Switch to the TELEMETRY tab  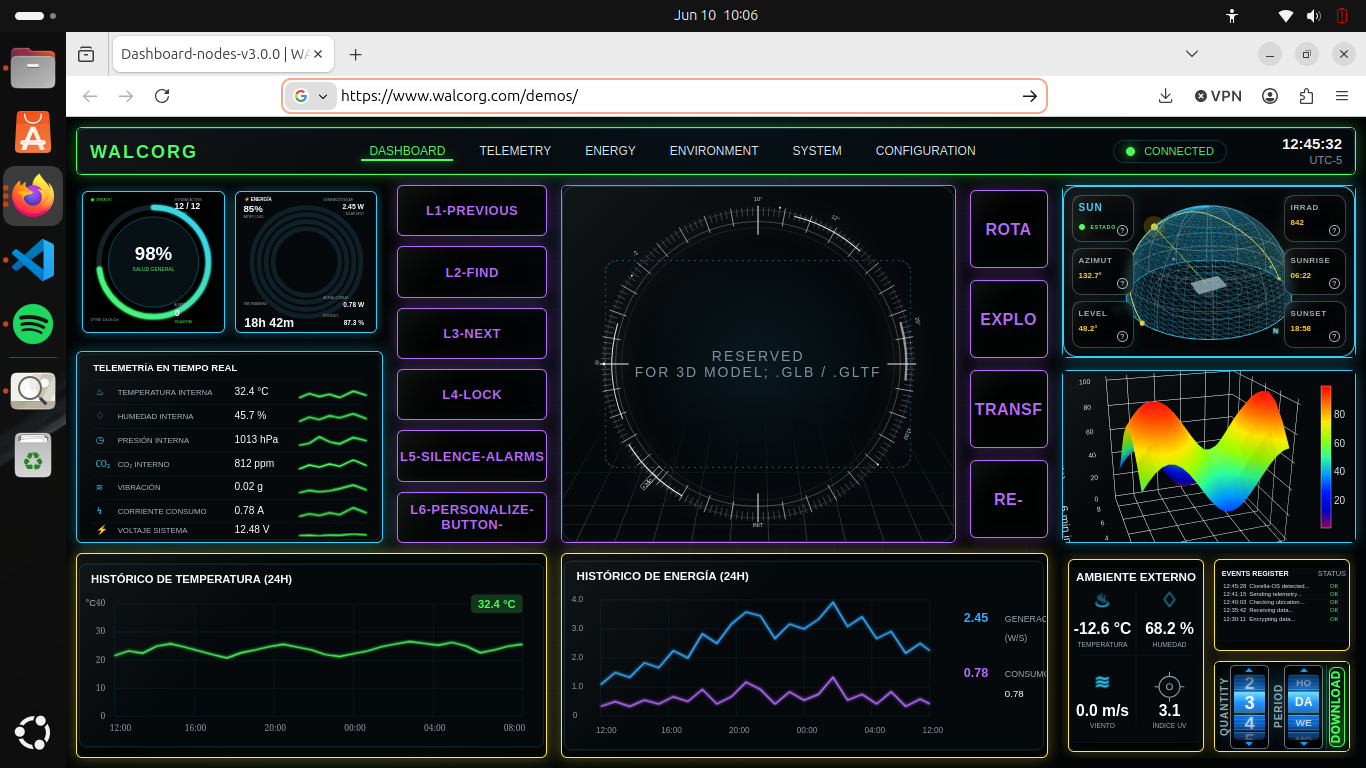click(x=515, y=151)
